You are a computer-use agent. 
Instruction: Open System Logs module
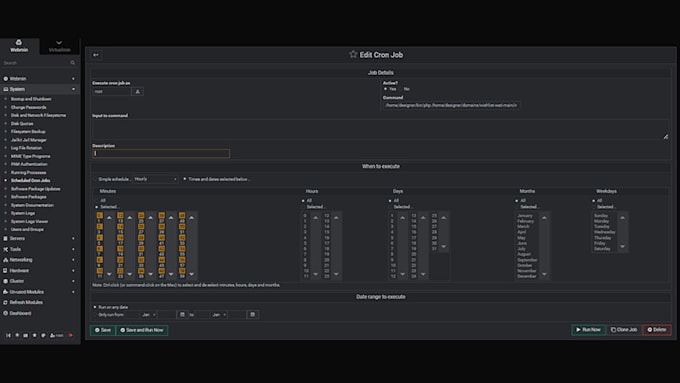pos(23,213)
